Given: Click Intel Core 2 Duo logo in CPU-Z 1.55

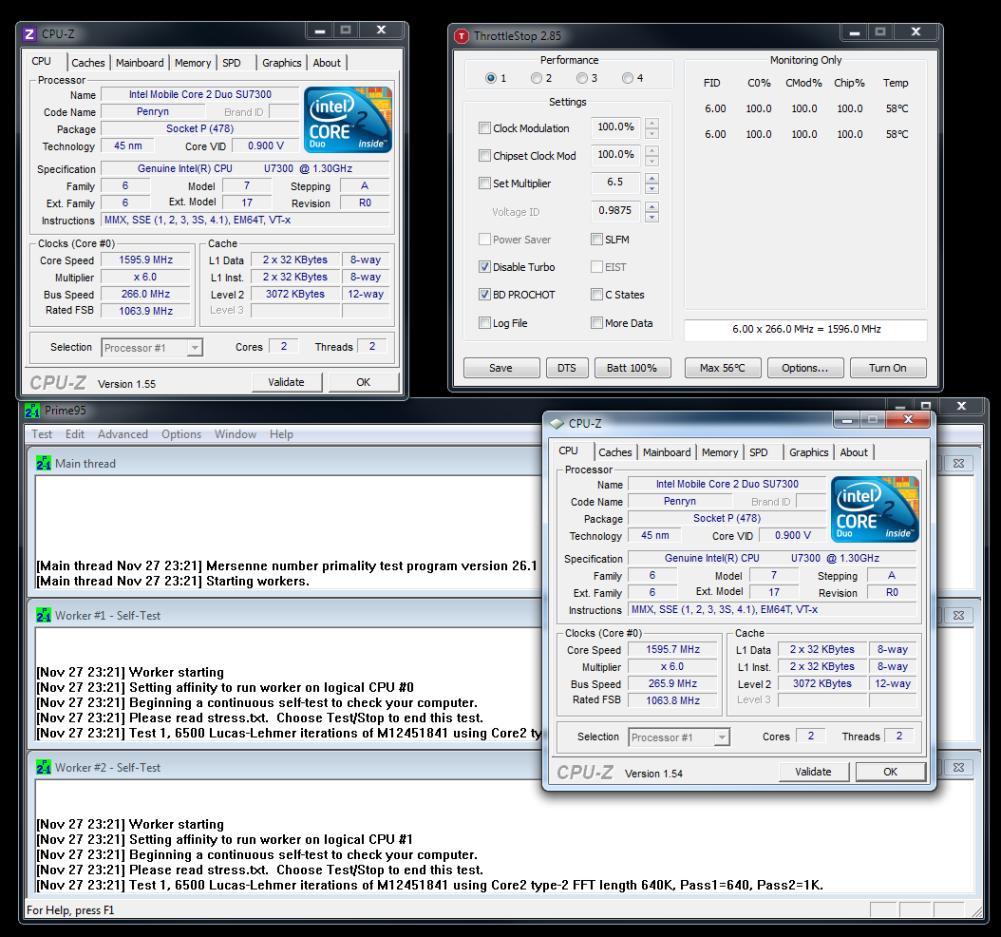Looking at the screenshot, I should click(347, 119).
